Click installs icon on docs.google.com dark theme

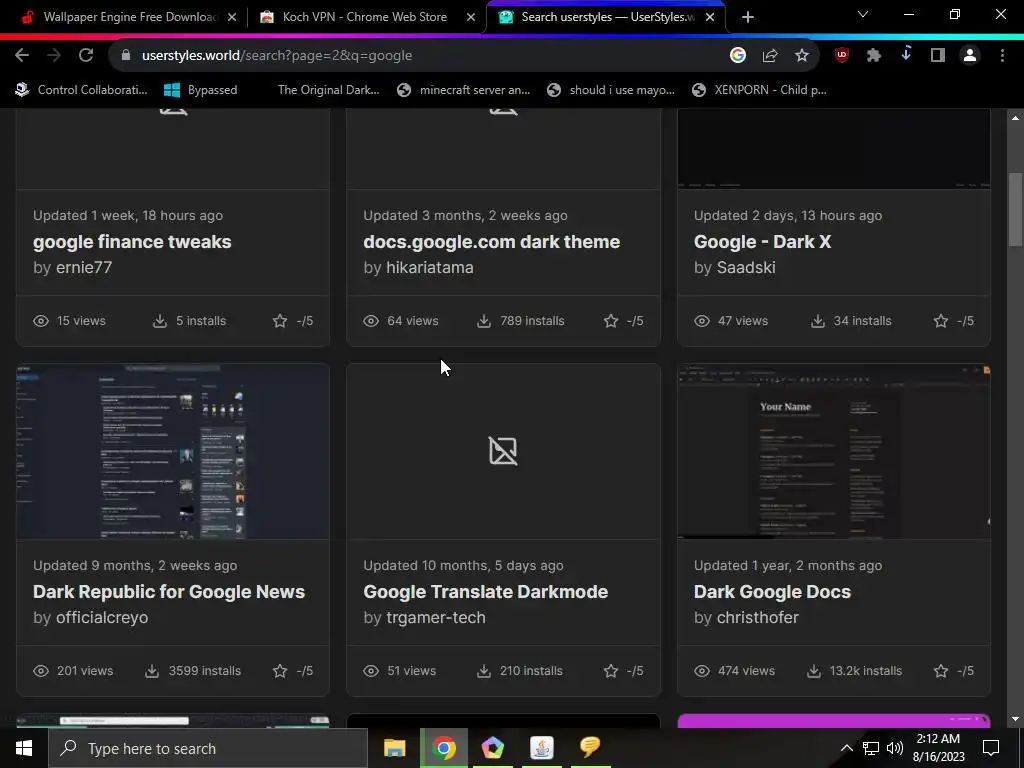[483, 321]
